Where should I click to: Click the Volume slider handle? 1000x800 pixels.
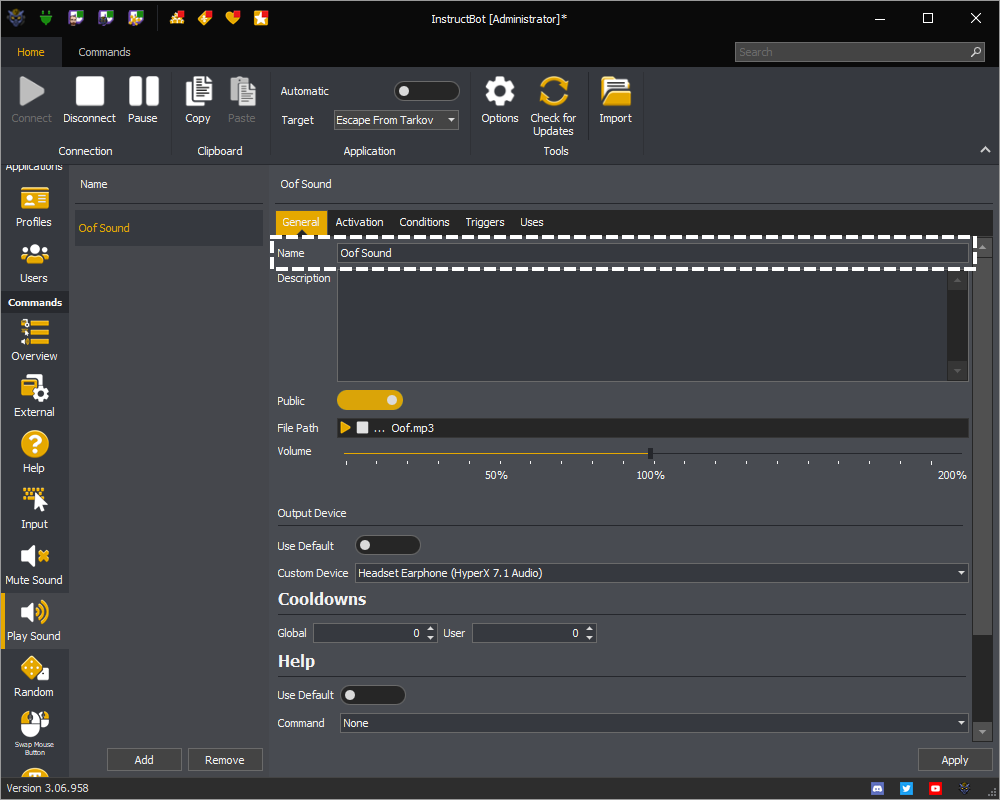click(651, 453)
